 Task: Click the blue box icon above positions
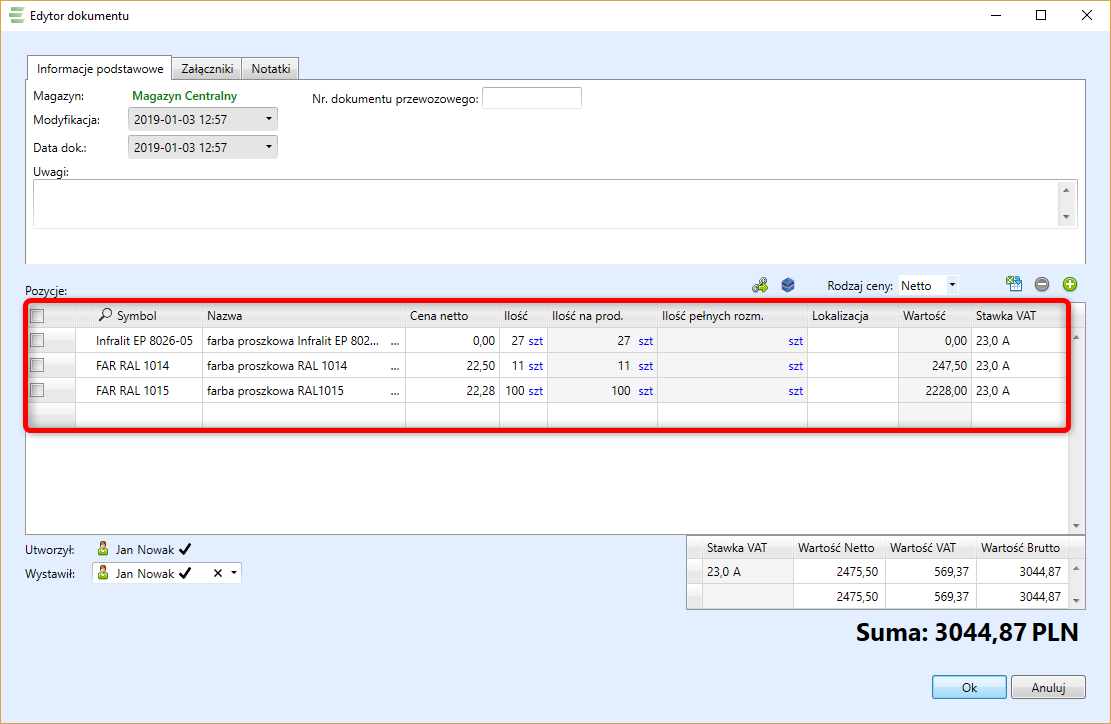tap(788, 285)
